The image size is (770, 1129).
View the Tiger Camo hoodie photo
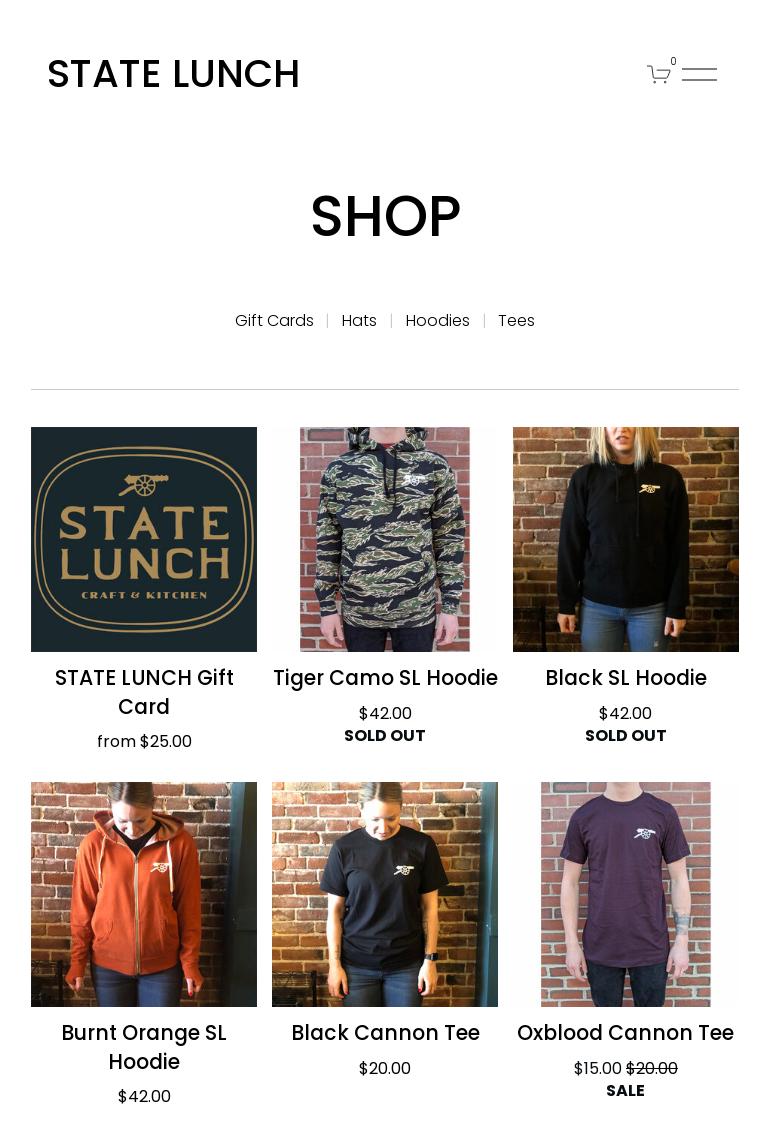tap(385, 539)
